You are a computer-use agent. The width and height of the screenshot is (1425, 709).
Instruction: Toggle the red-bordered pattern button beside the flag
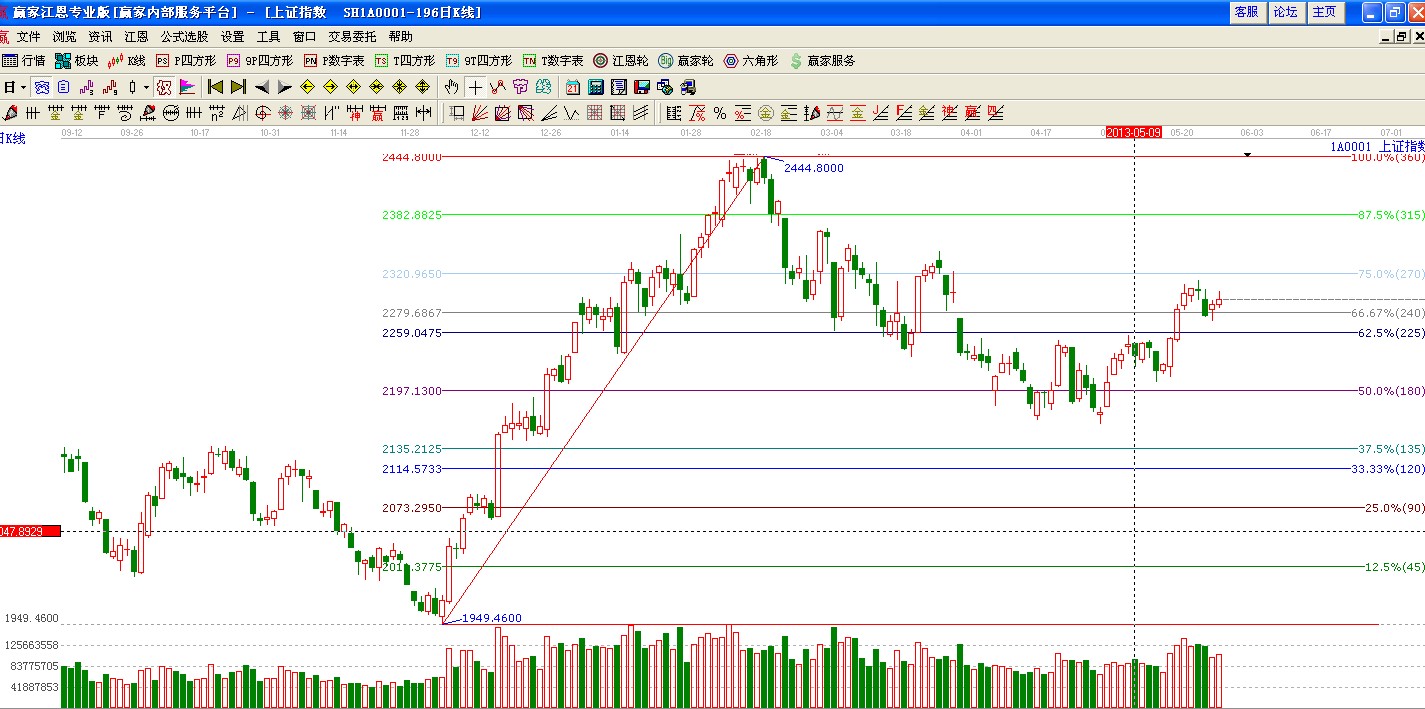point(163,87)
